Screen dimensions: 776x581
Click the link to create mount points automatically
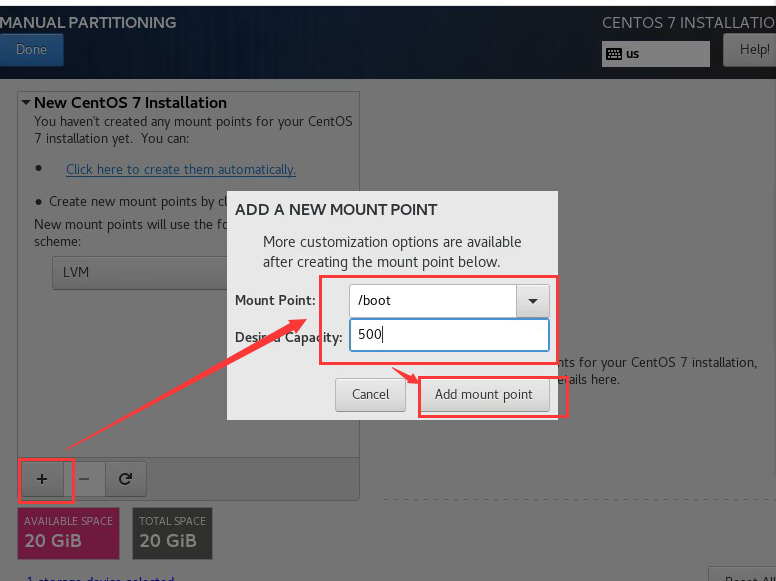tap(180, 170)
